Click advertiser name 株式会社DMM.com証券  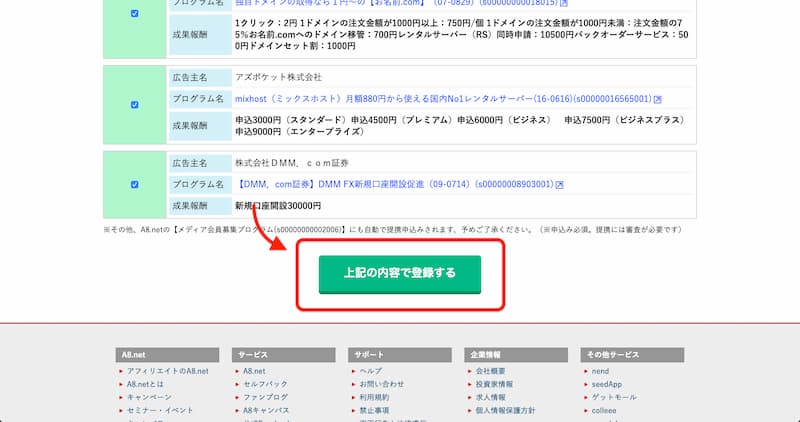(x=292, y=163)
